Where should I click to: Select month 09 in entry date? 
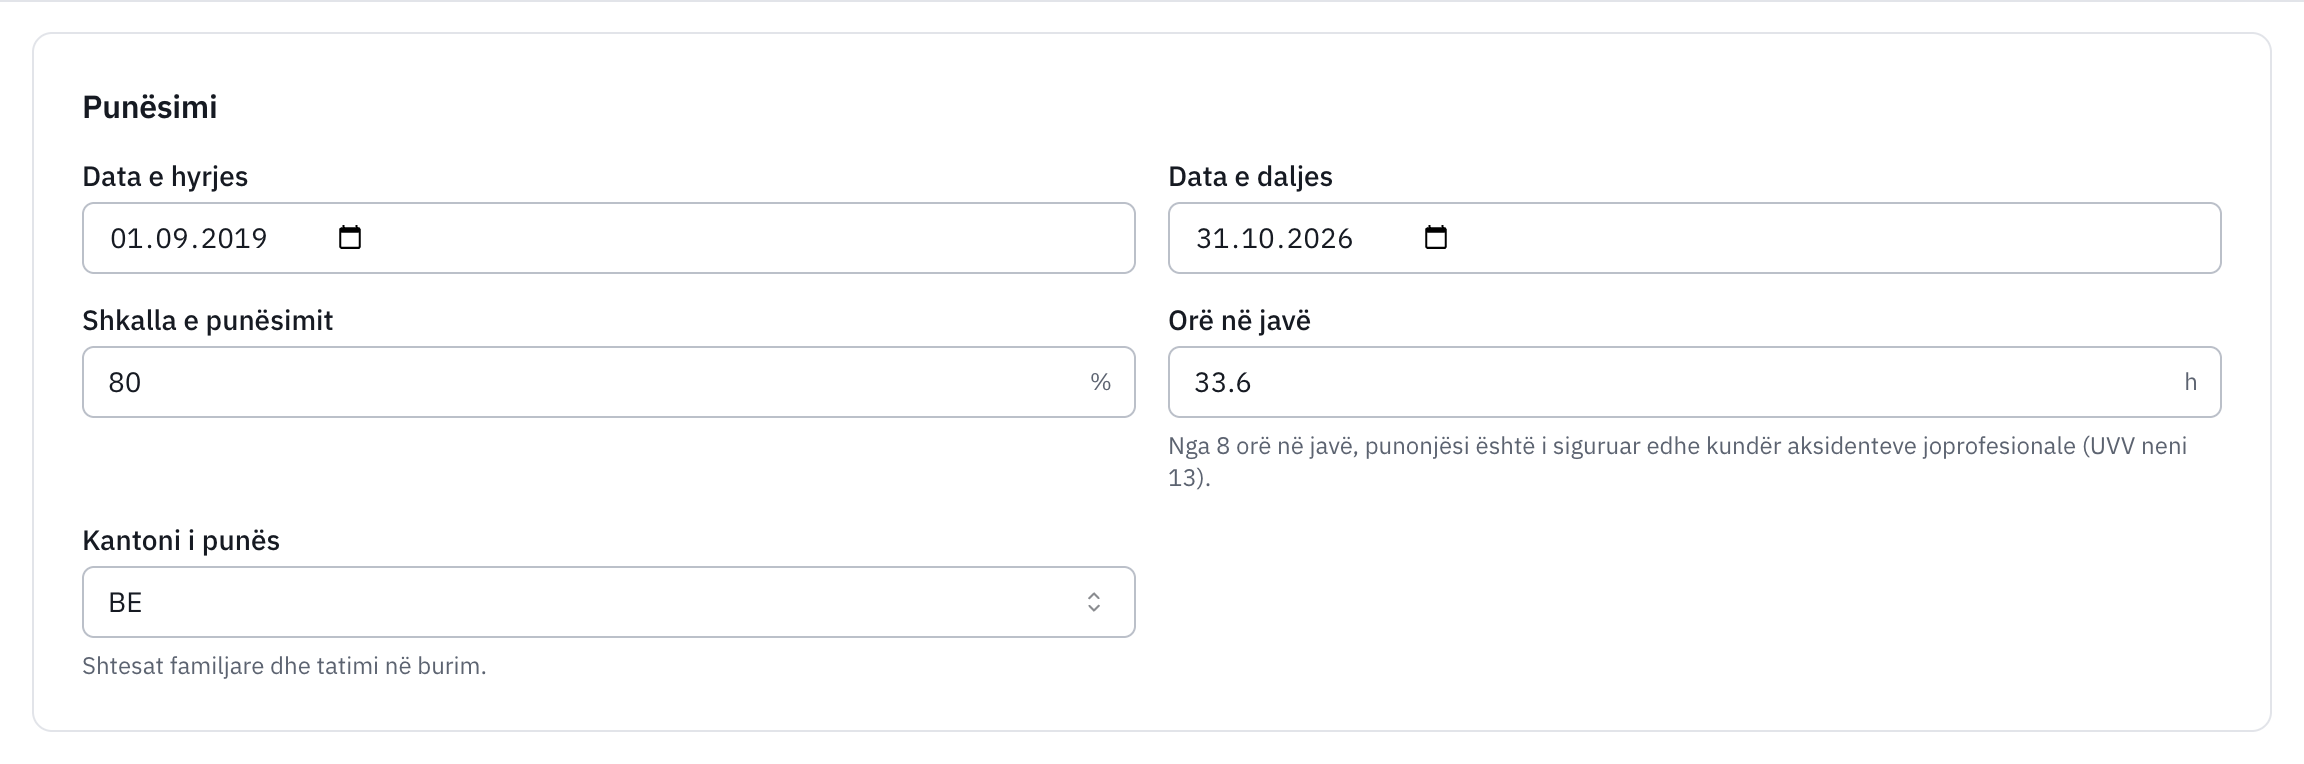170,238
